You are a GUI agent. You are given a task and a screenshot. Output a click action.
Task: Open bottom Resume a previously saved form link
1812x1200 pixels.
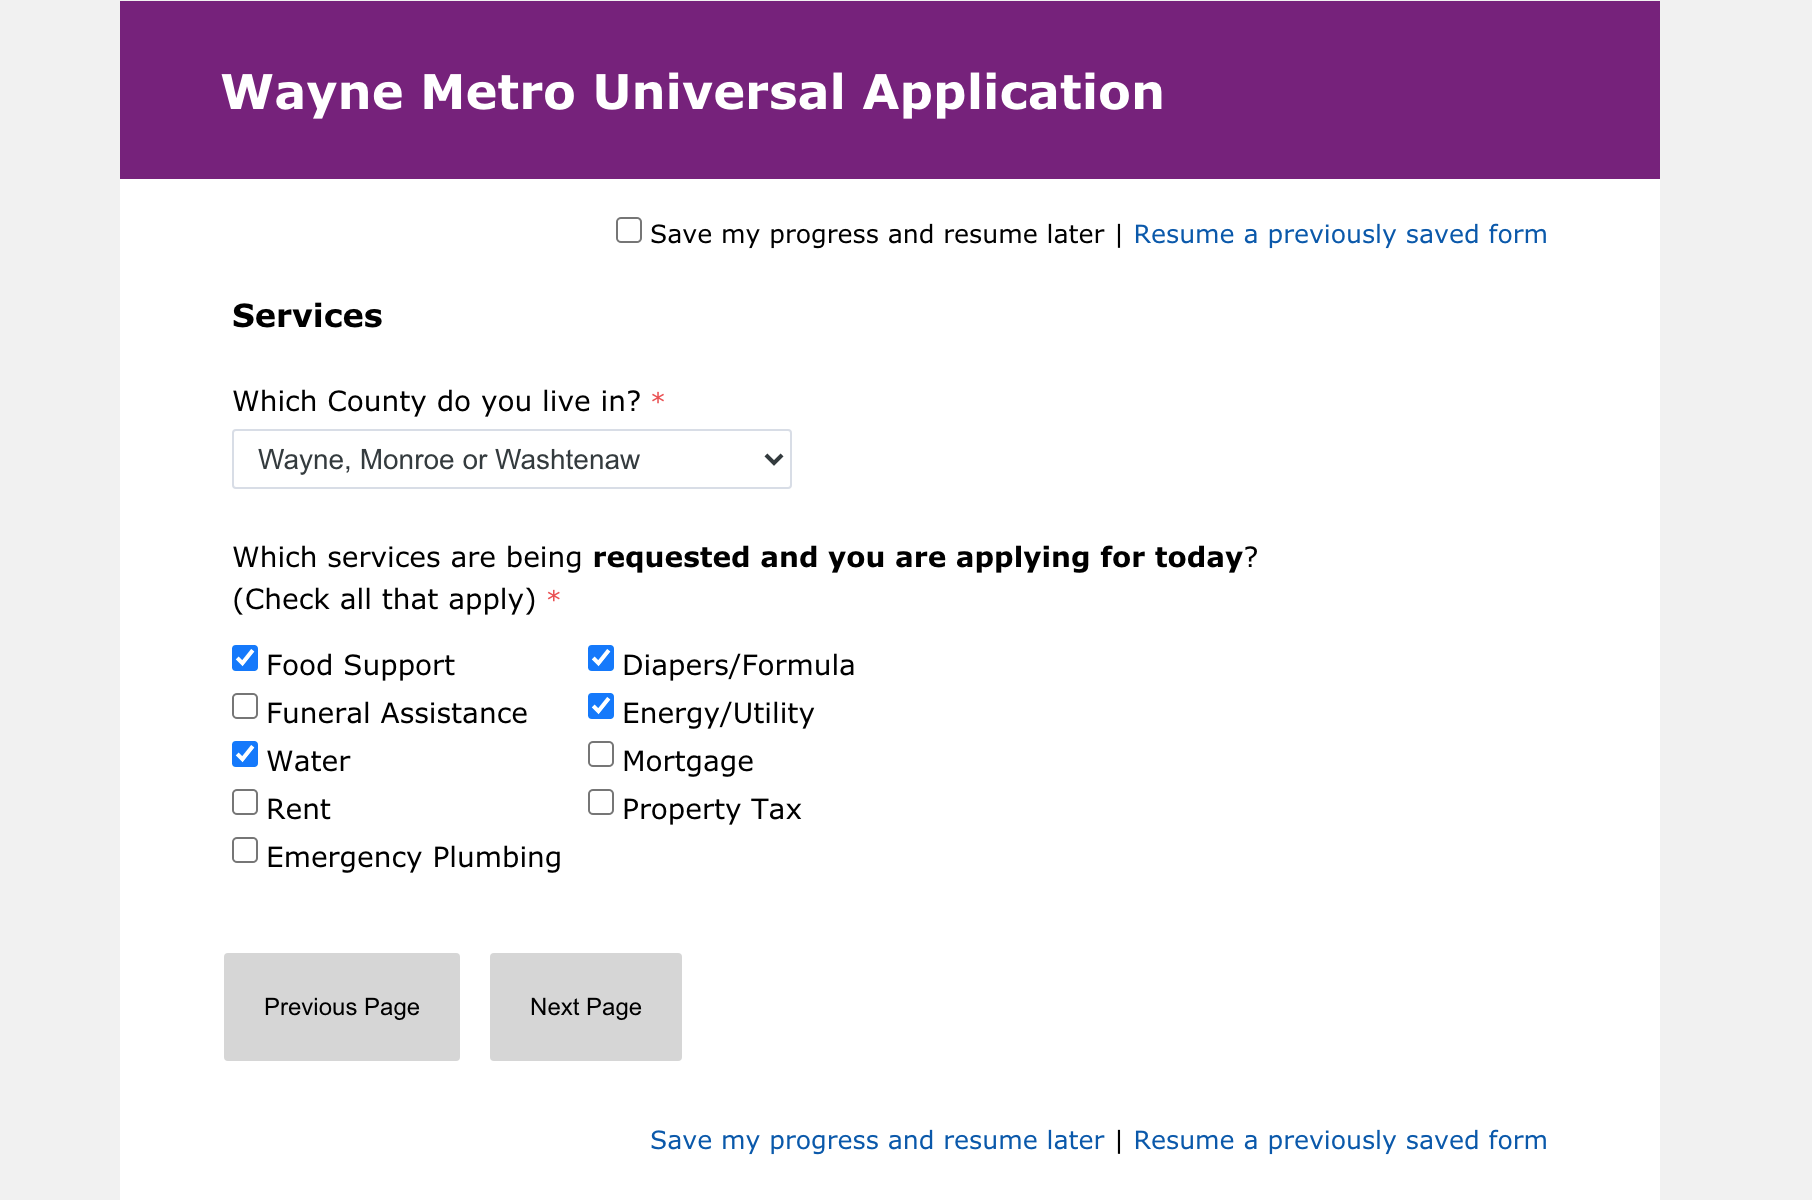pyautogui.click(x=1340, y=1140)
